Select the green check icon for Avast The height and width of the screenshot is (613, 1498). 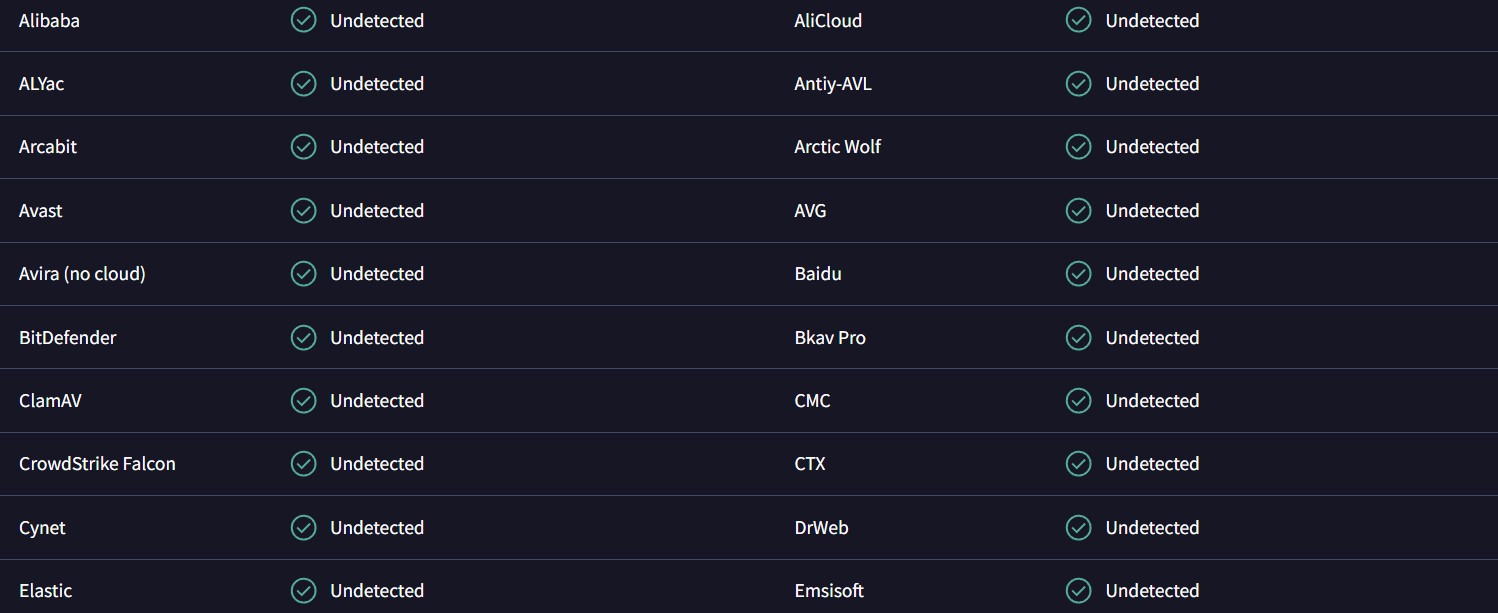coord(303,210)
